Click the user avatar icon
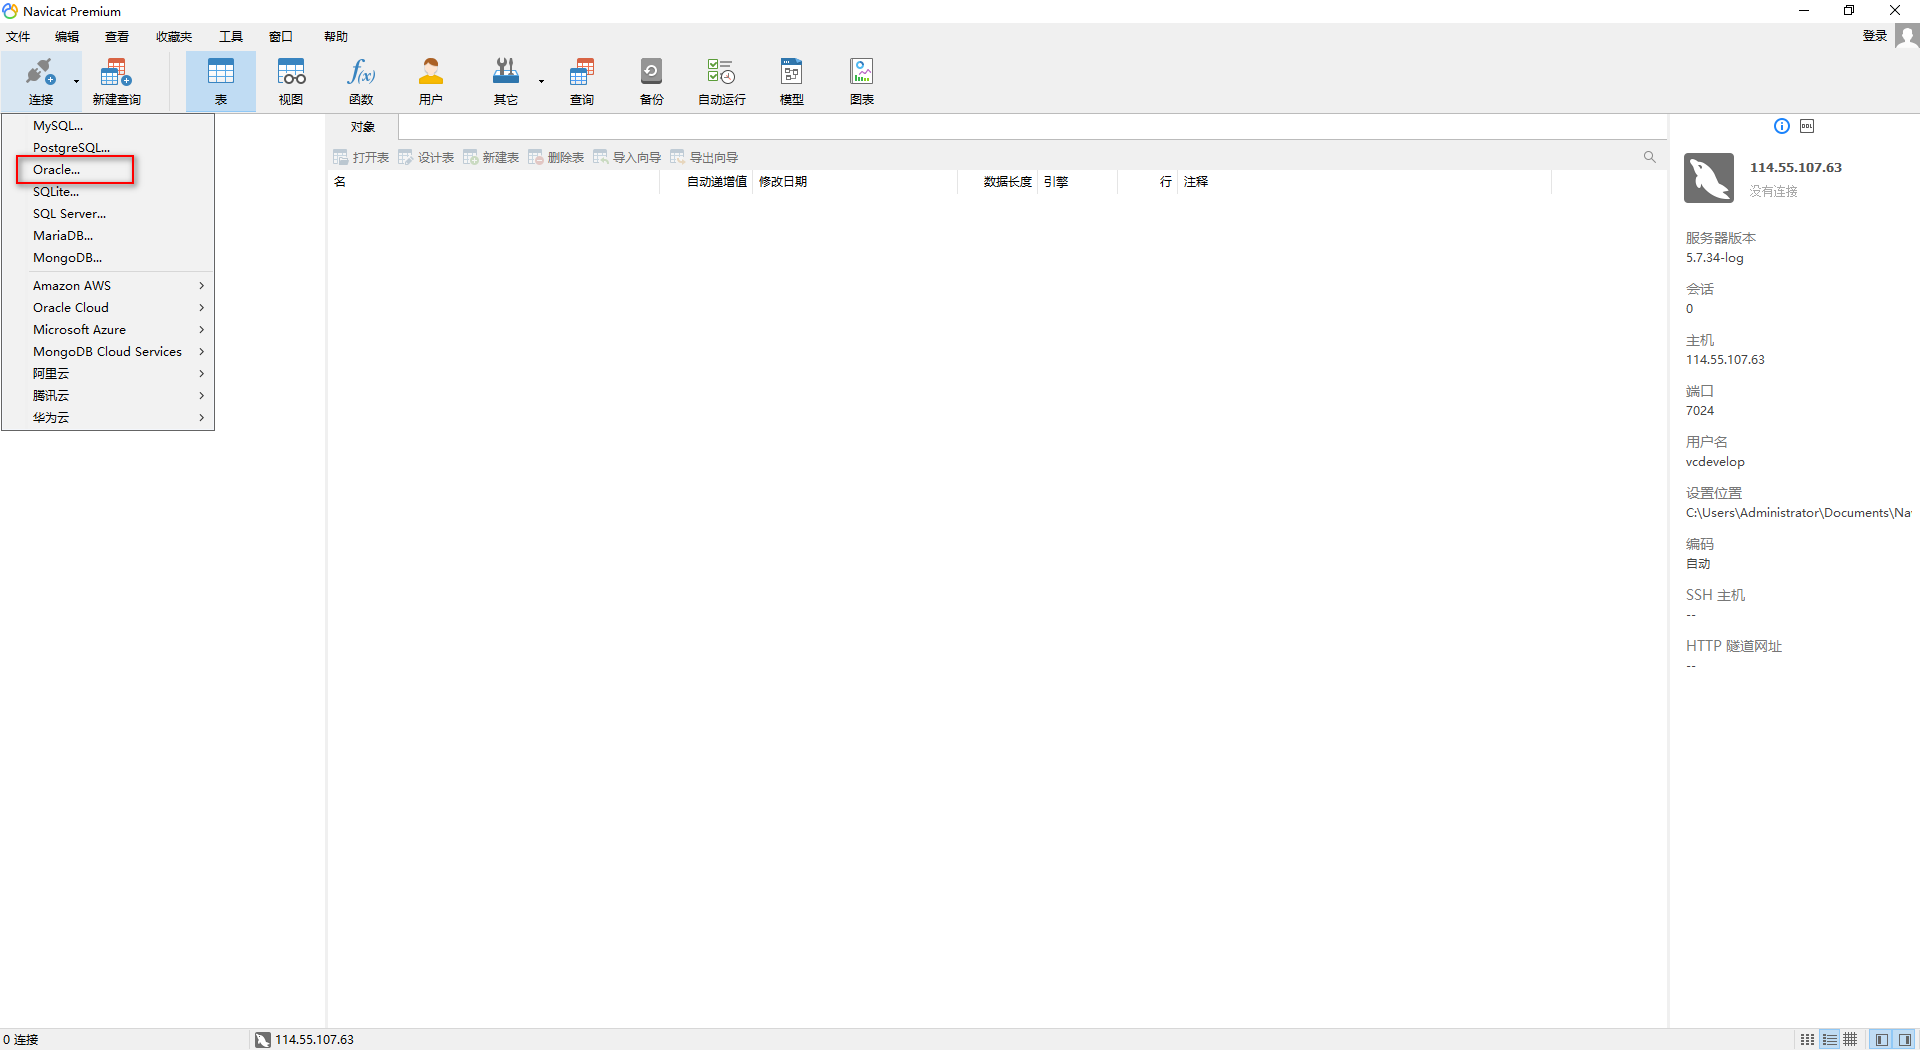The image size is (1920, 1050). (x=1907, y=36)
